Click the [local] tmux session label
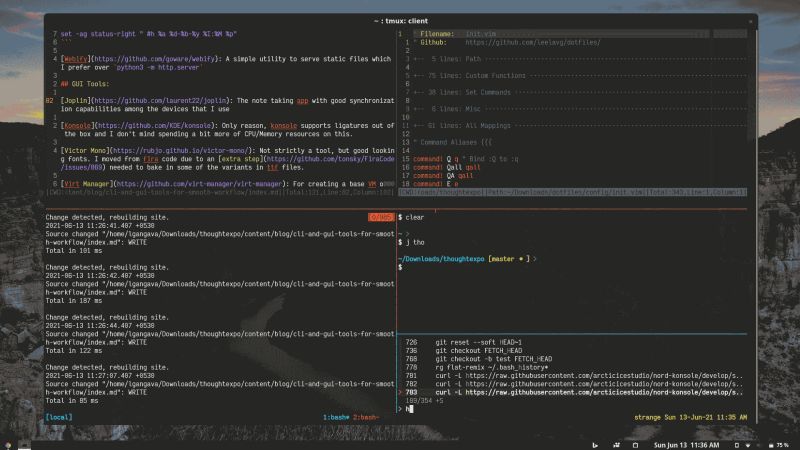 (59, 417)
